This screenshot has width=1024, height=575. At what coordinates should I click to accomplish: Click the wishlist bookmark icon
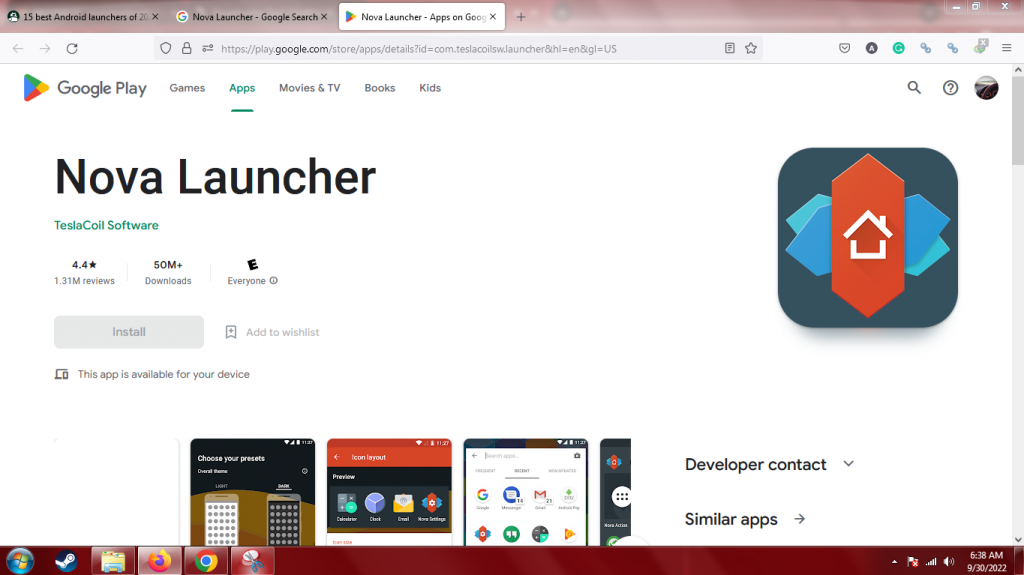[x=231, y=332]
